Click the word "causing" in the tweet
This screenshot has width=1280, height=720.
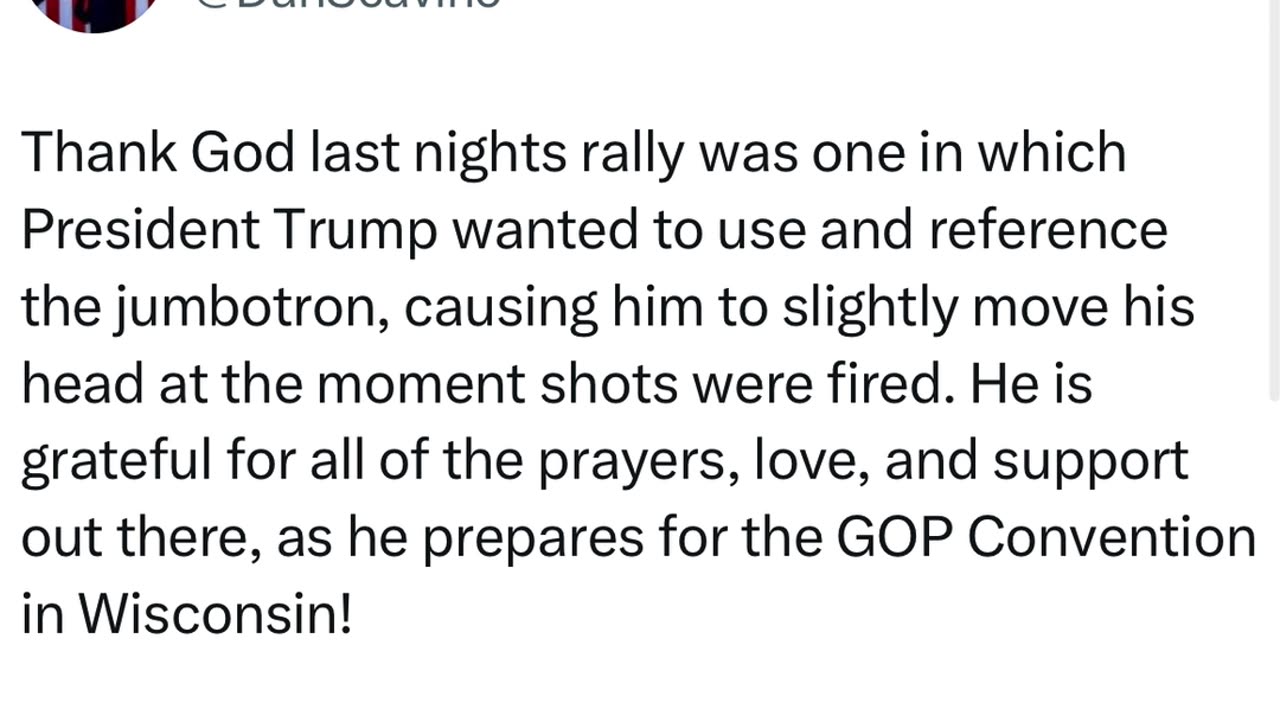[500, 308]
